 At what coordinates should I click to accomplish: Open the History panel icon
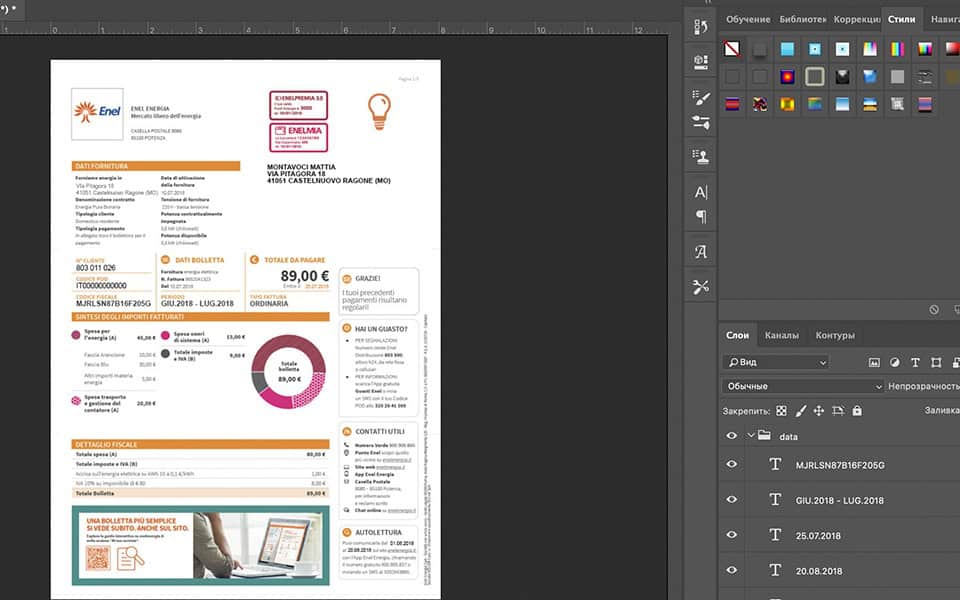pos(701,27)
